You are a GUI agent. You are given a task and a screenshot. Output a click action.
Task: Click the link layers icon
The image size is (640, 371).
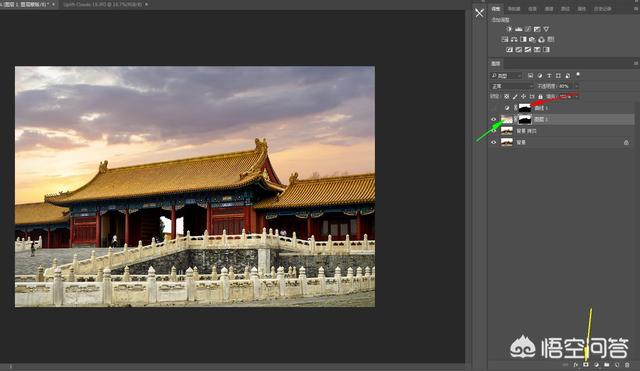click(x=565, y=364)
